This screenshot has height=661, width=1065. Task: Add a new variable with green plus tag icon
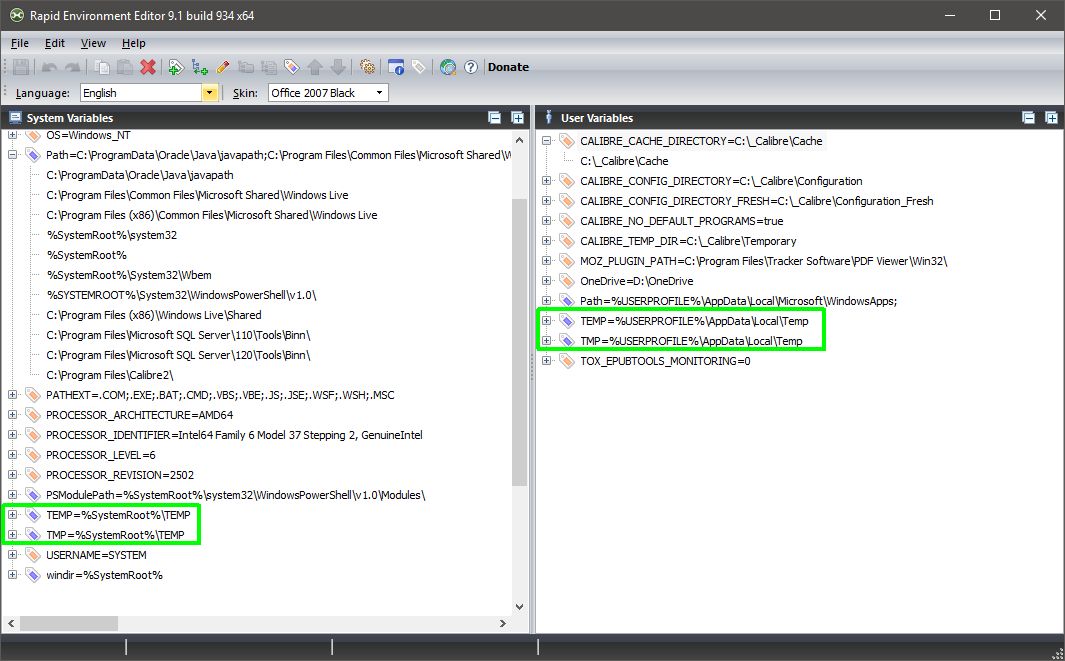coord(176,67)
